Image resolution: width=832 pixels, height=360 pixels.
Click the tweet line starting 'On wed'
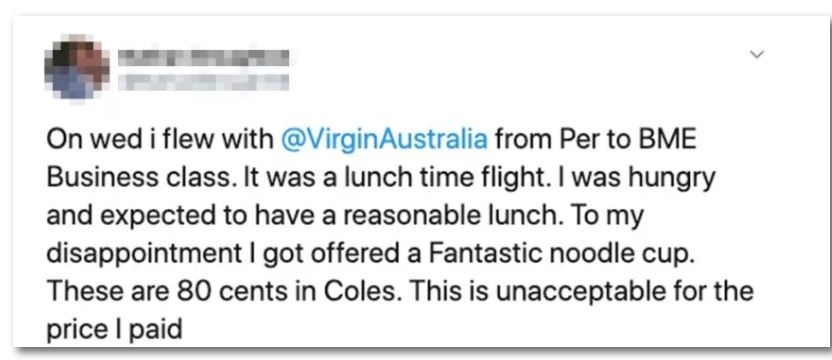point(371,141)
